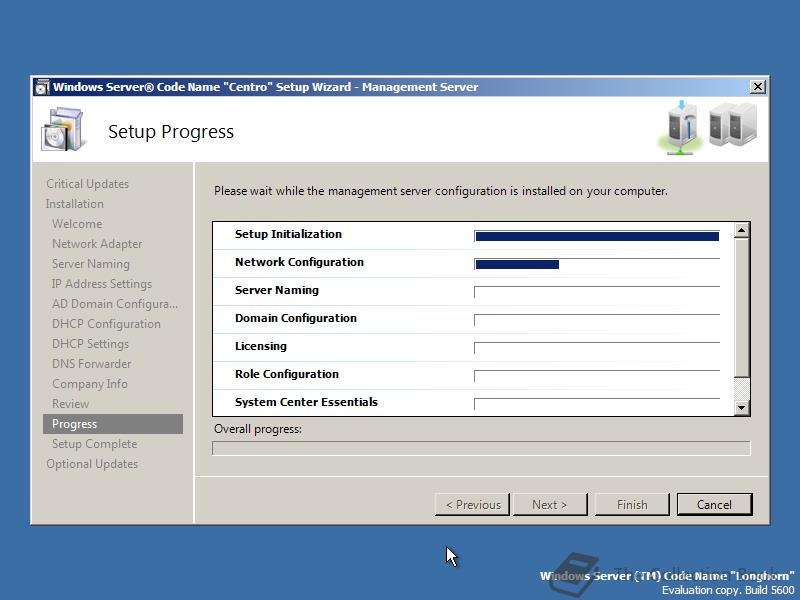This screenshot has width=800, height=600.
Task: Select the Role Configuration row label
Action: click(x=287, y=374)
